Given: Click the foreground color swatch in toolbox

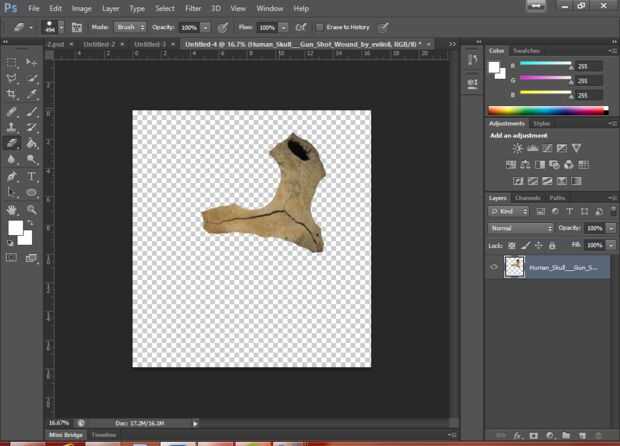Looking at the screenshot, I should (15, 228).
